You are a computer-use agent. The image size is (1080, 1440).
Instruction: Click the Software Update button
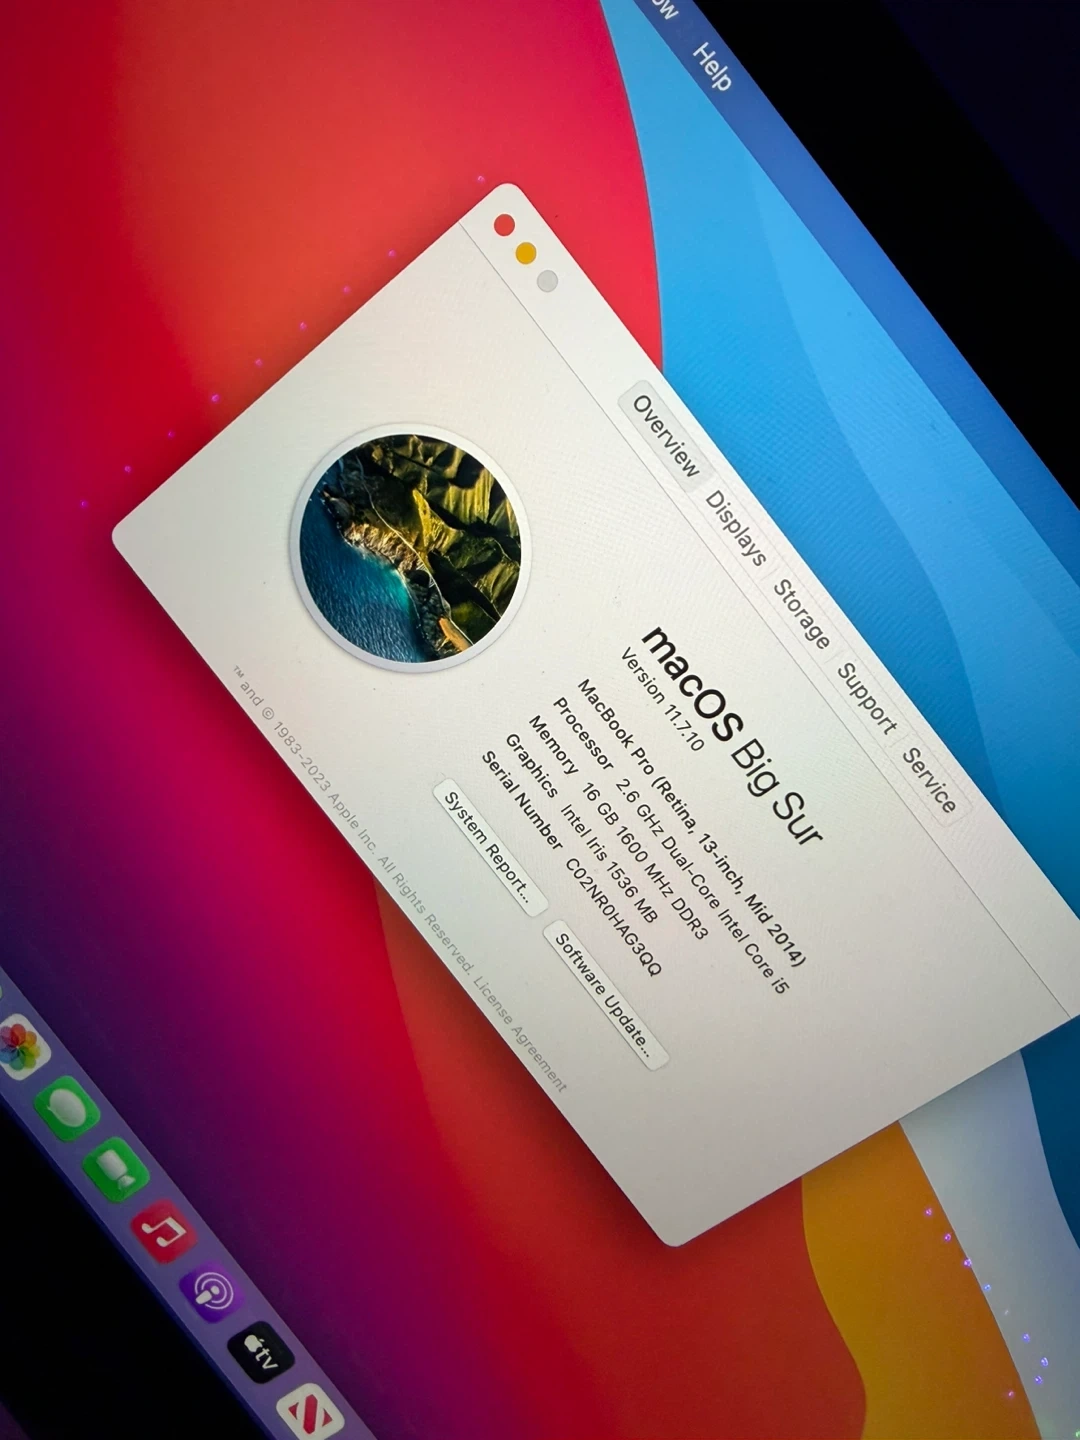(x=604, y=995)
